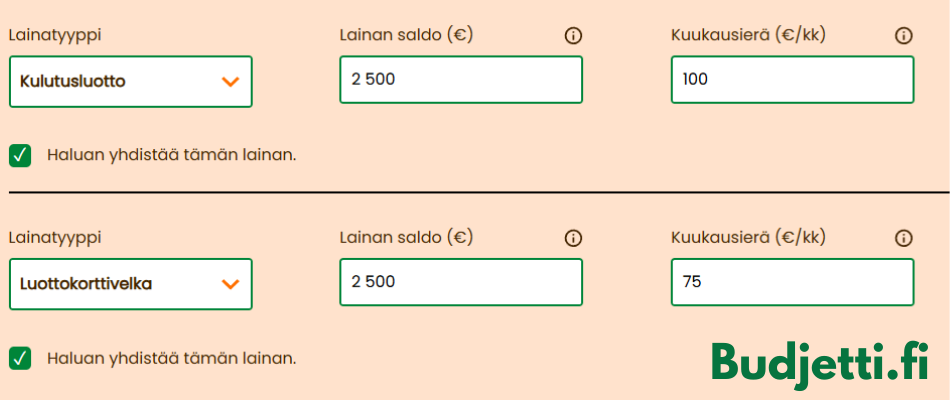Expand the Luottokorttivelka loan type dropdown
The height and width of the screenshot is (400, 950).
[130, 284]
